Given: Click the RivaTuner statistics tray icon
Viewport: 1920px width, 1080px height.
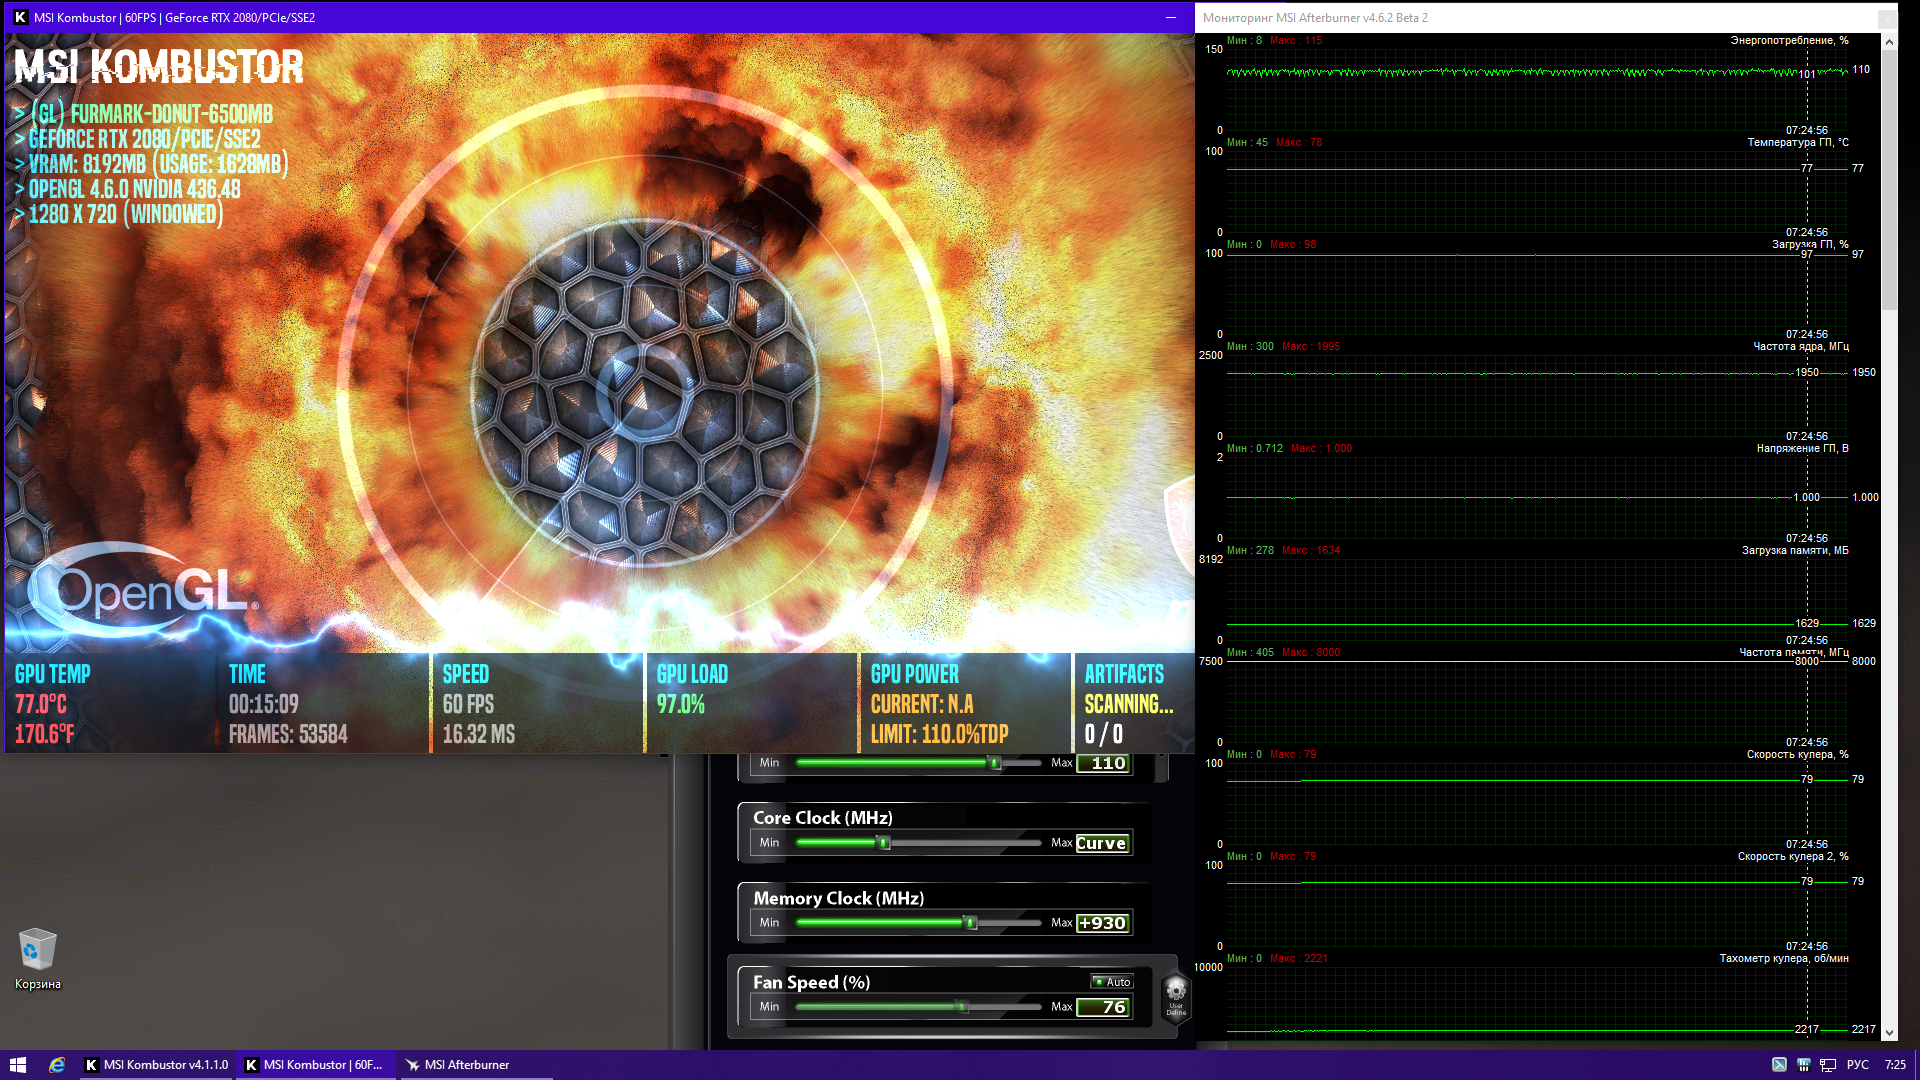Looking at the screenshot, I should (x=1804, y=1065).
